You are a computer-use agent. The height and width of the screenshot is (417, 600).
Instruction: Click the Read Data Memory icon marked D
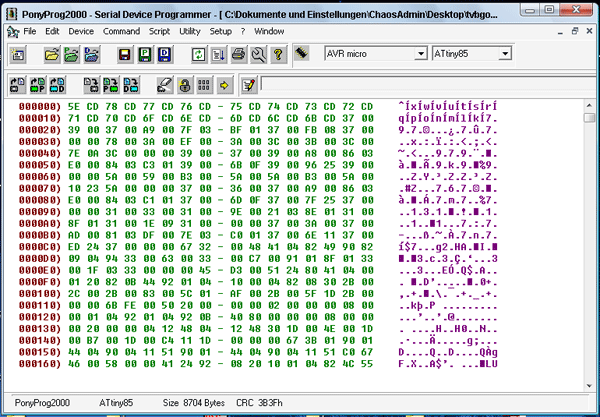point(57,85)
